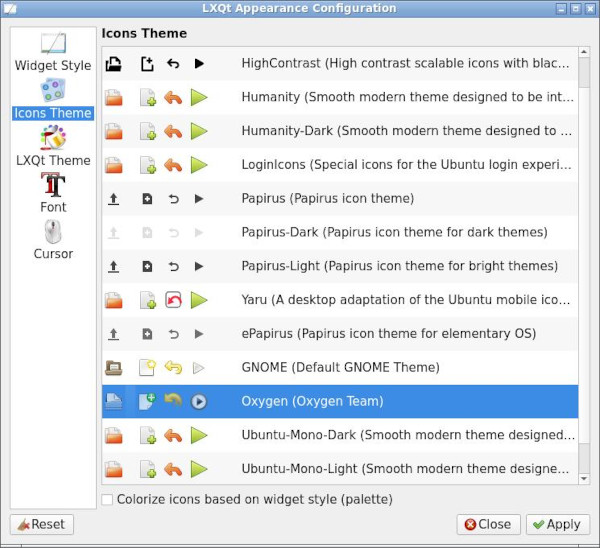
Task: Click the Humanity row new-document plus icon
Action: pos(148,98)
